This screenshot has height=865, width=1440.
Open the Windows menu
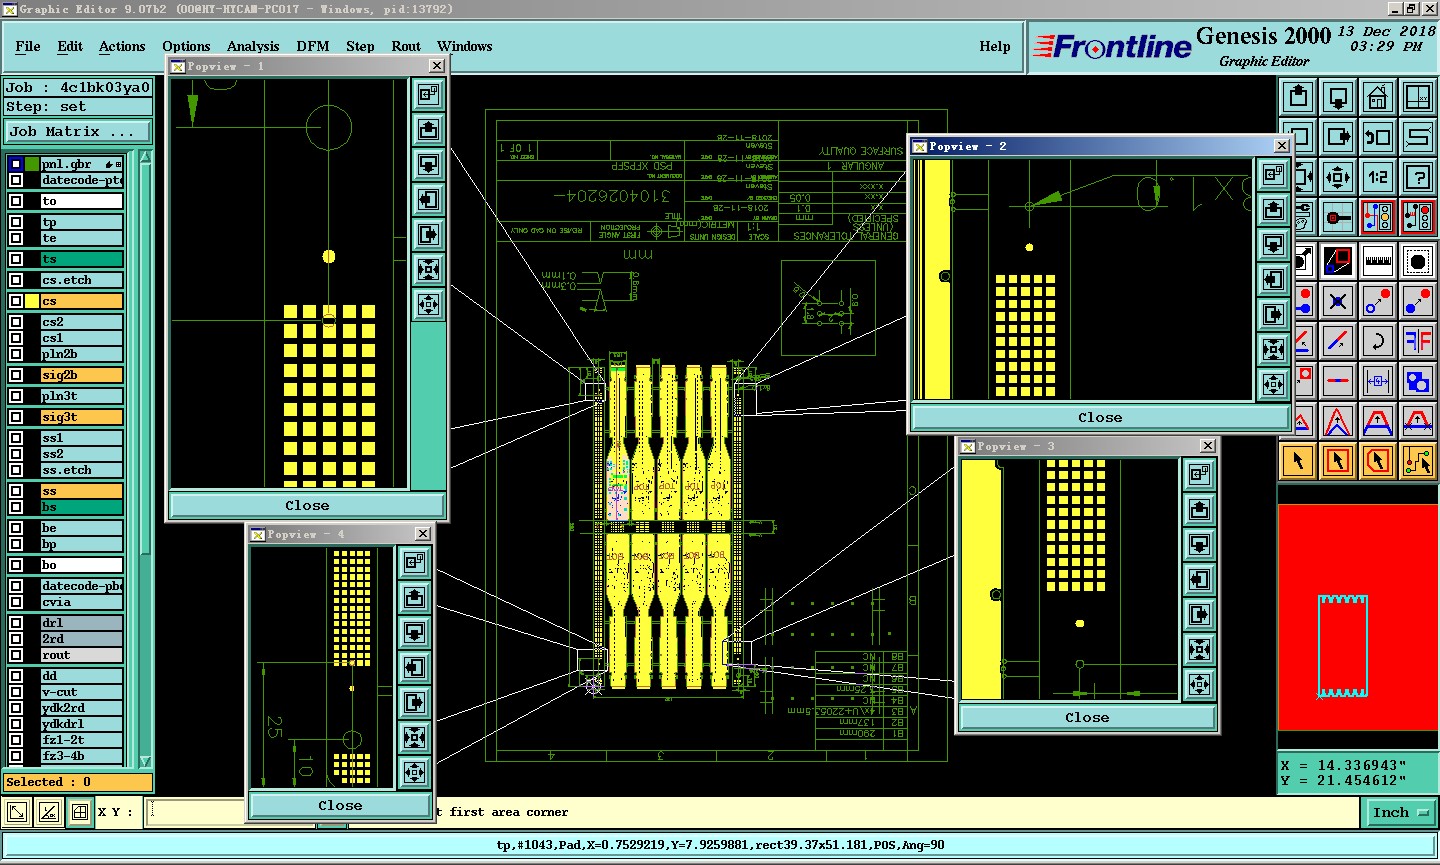(465, 46)
